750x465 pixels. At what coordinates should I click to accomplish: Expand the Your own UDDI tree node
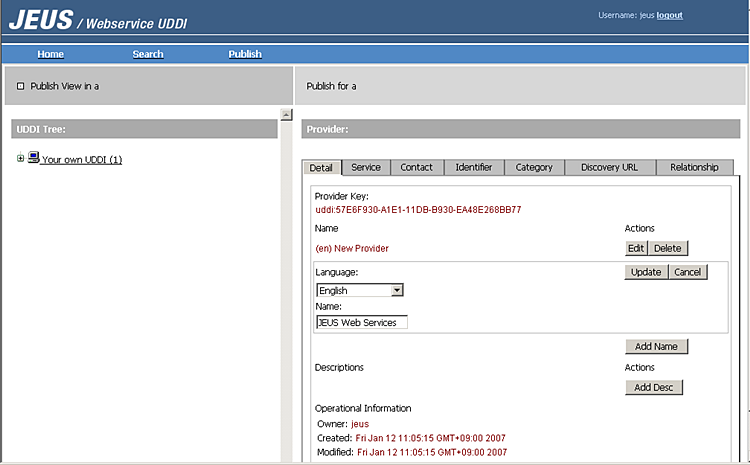click(x=20, y=158)
